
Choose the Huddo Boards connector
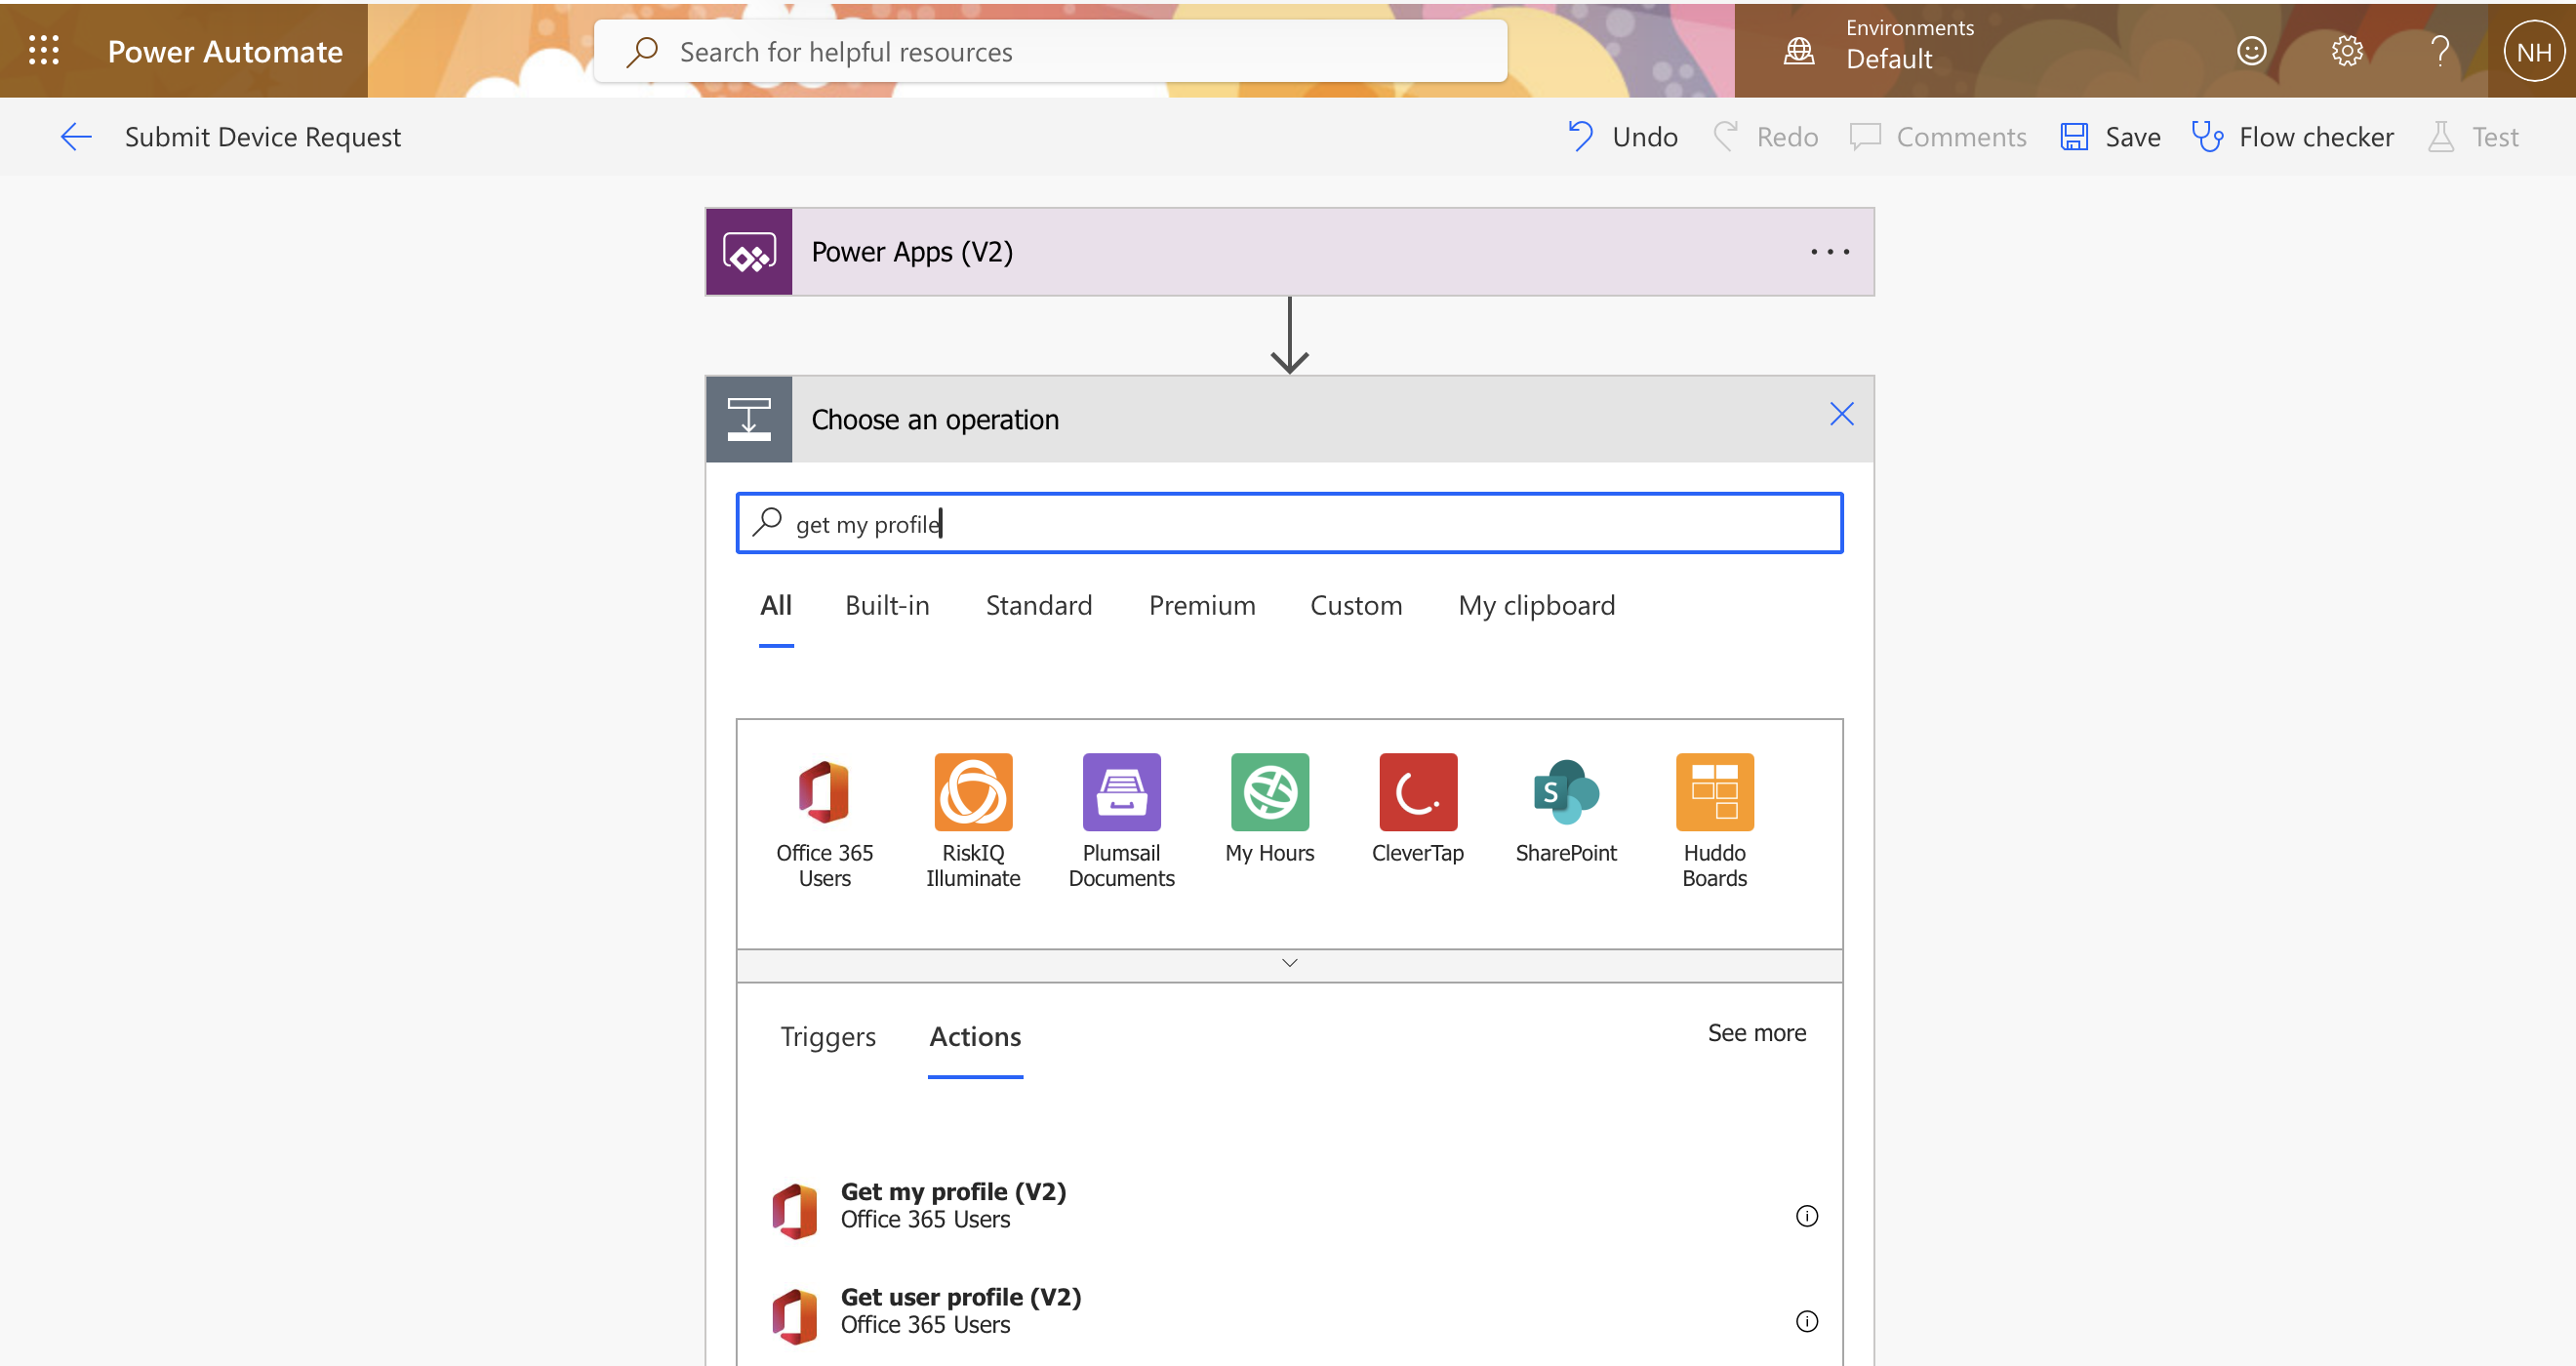[x=1714, y=821]
